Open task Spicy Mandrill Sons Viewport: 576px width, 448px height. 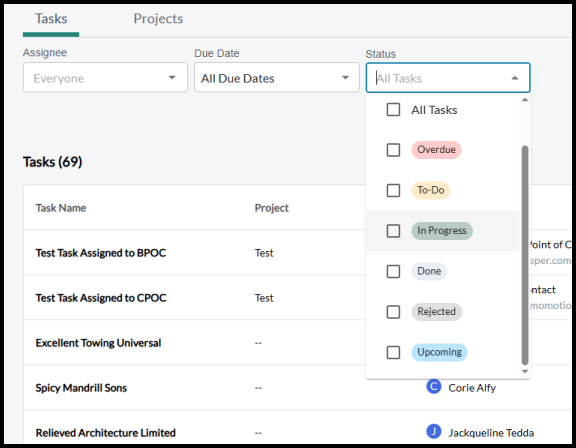81,388
